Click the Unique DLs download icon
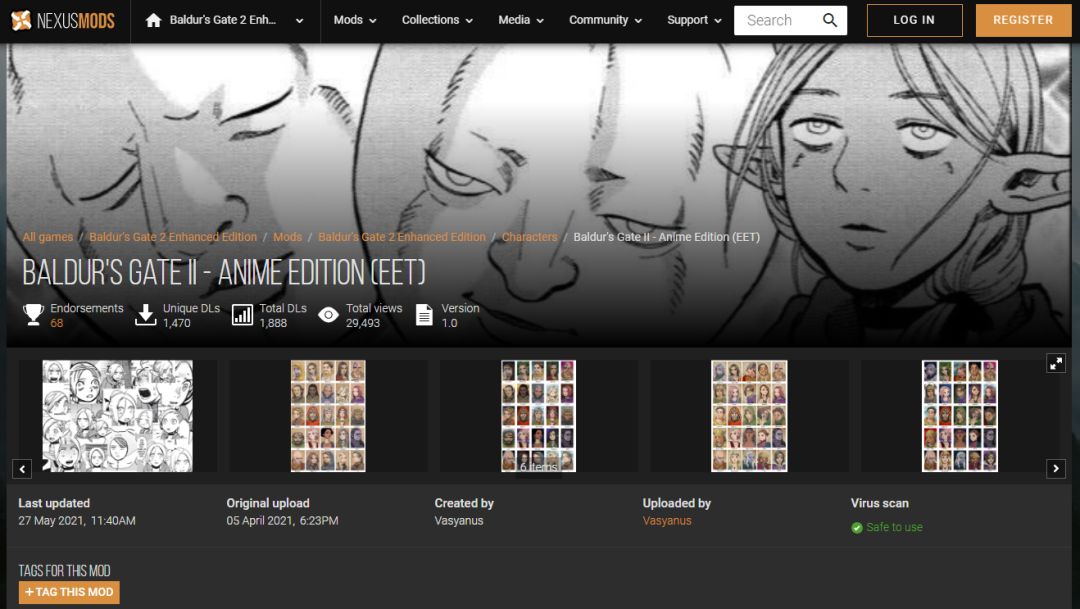Viewport: 1080px width, 609px height. point(145,315)
